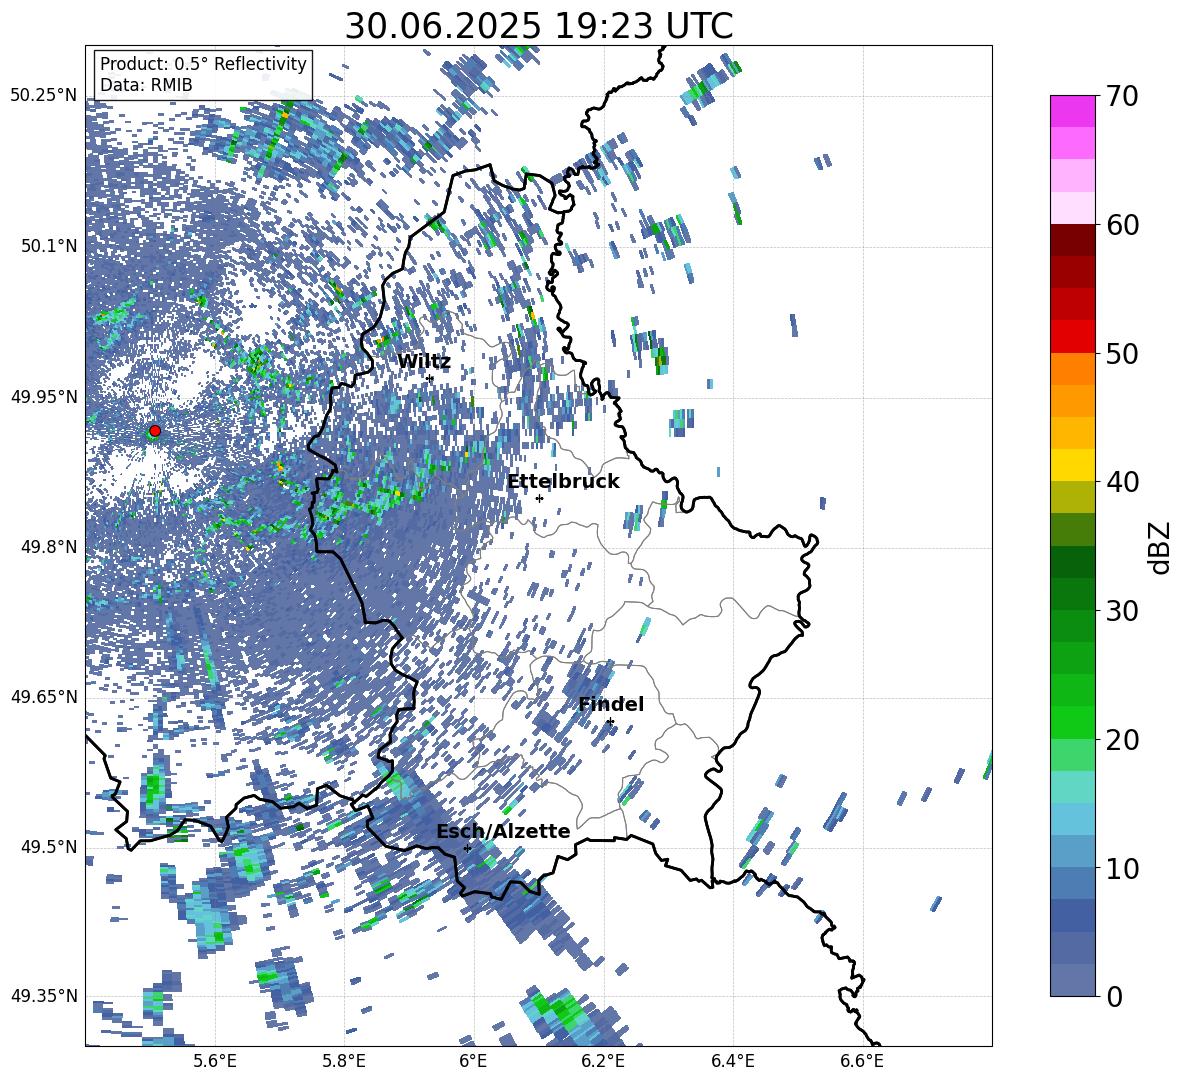
Task: Click the 60 tick label on colorbar
Action: click(x=1121, y=225)
